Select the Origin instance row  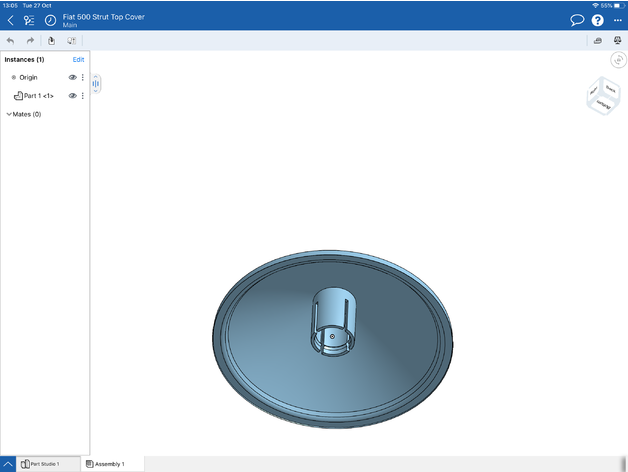click(45, 77)
